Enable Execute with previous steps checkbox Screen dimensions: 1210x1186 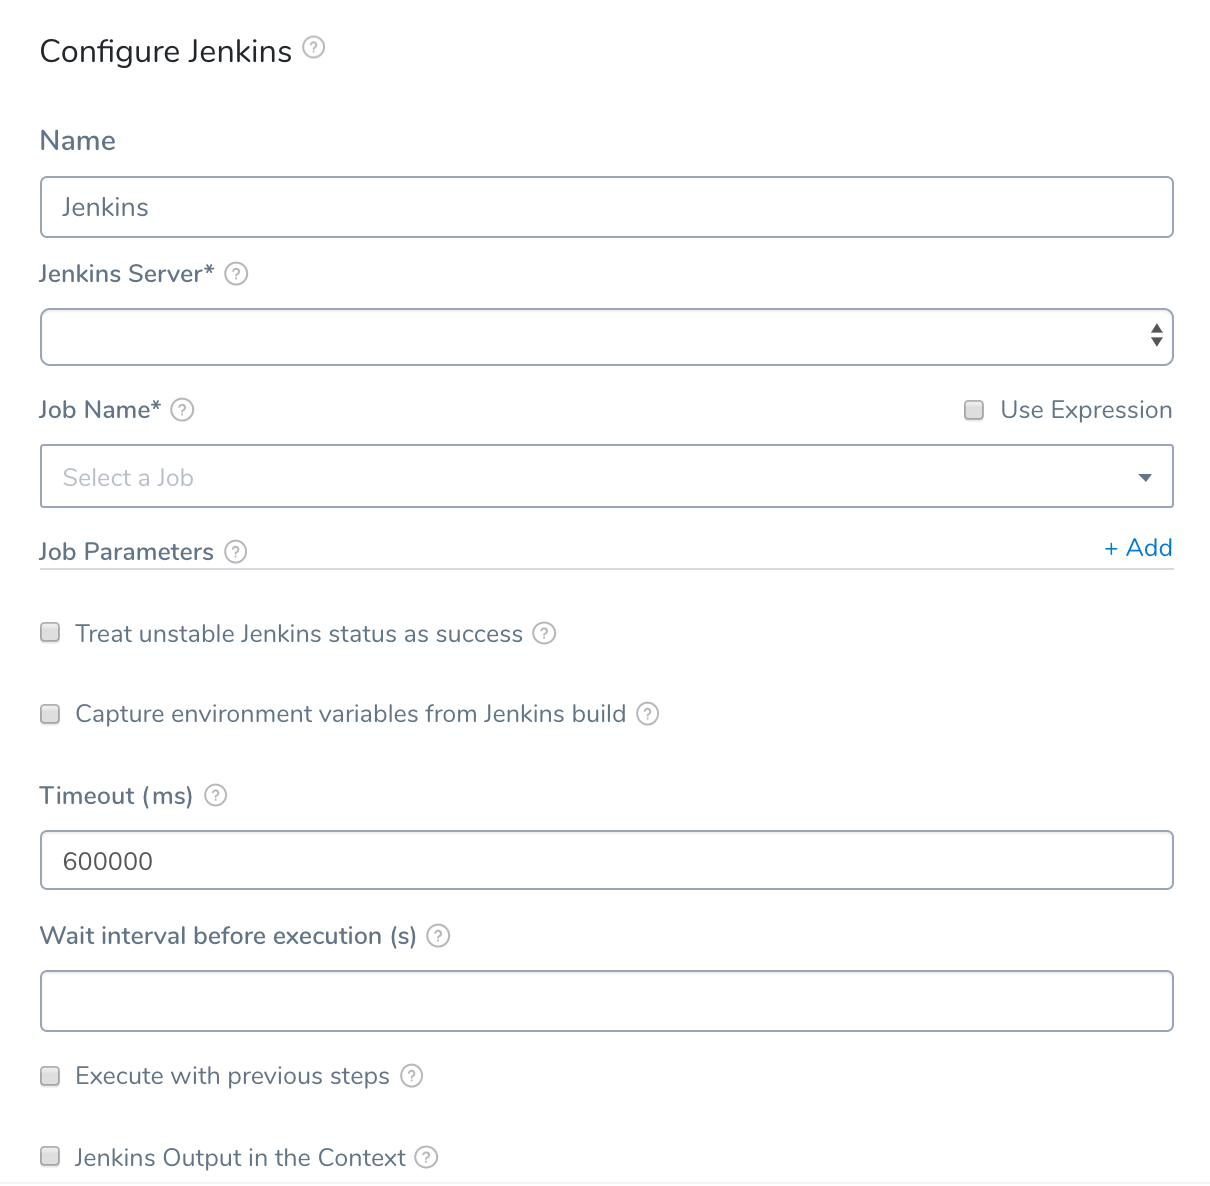pyautogui.click(x=50, y=1076)
